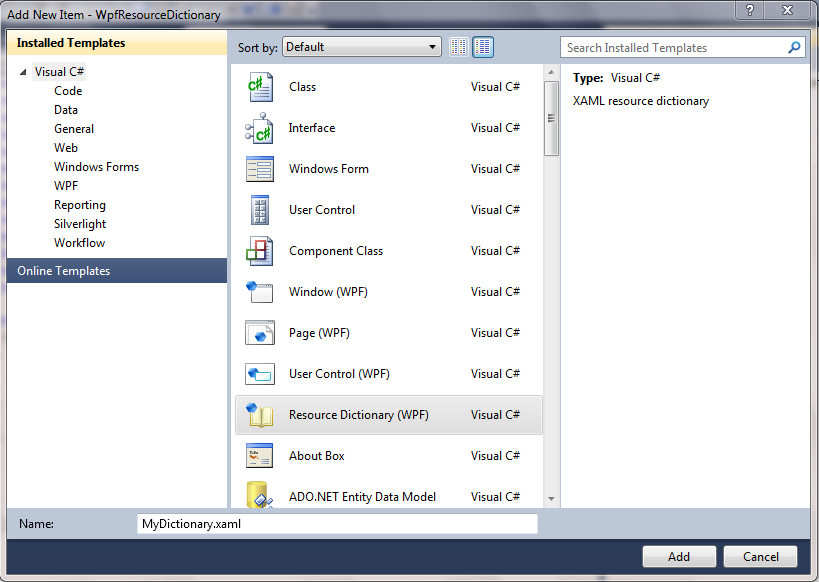Select the Reporting category
819x582 pixels.
[x=80, y=205]
